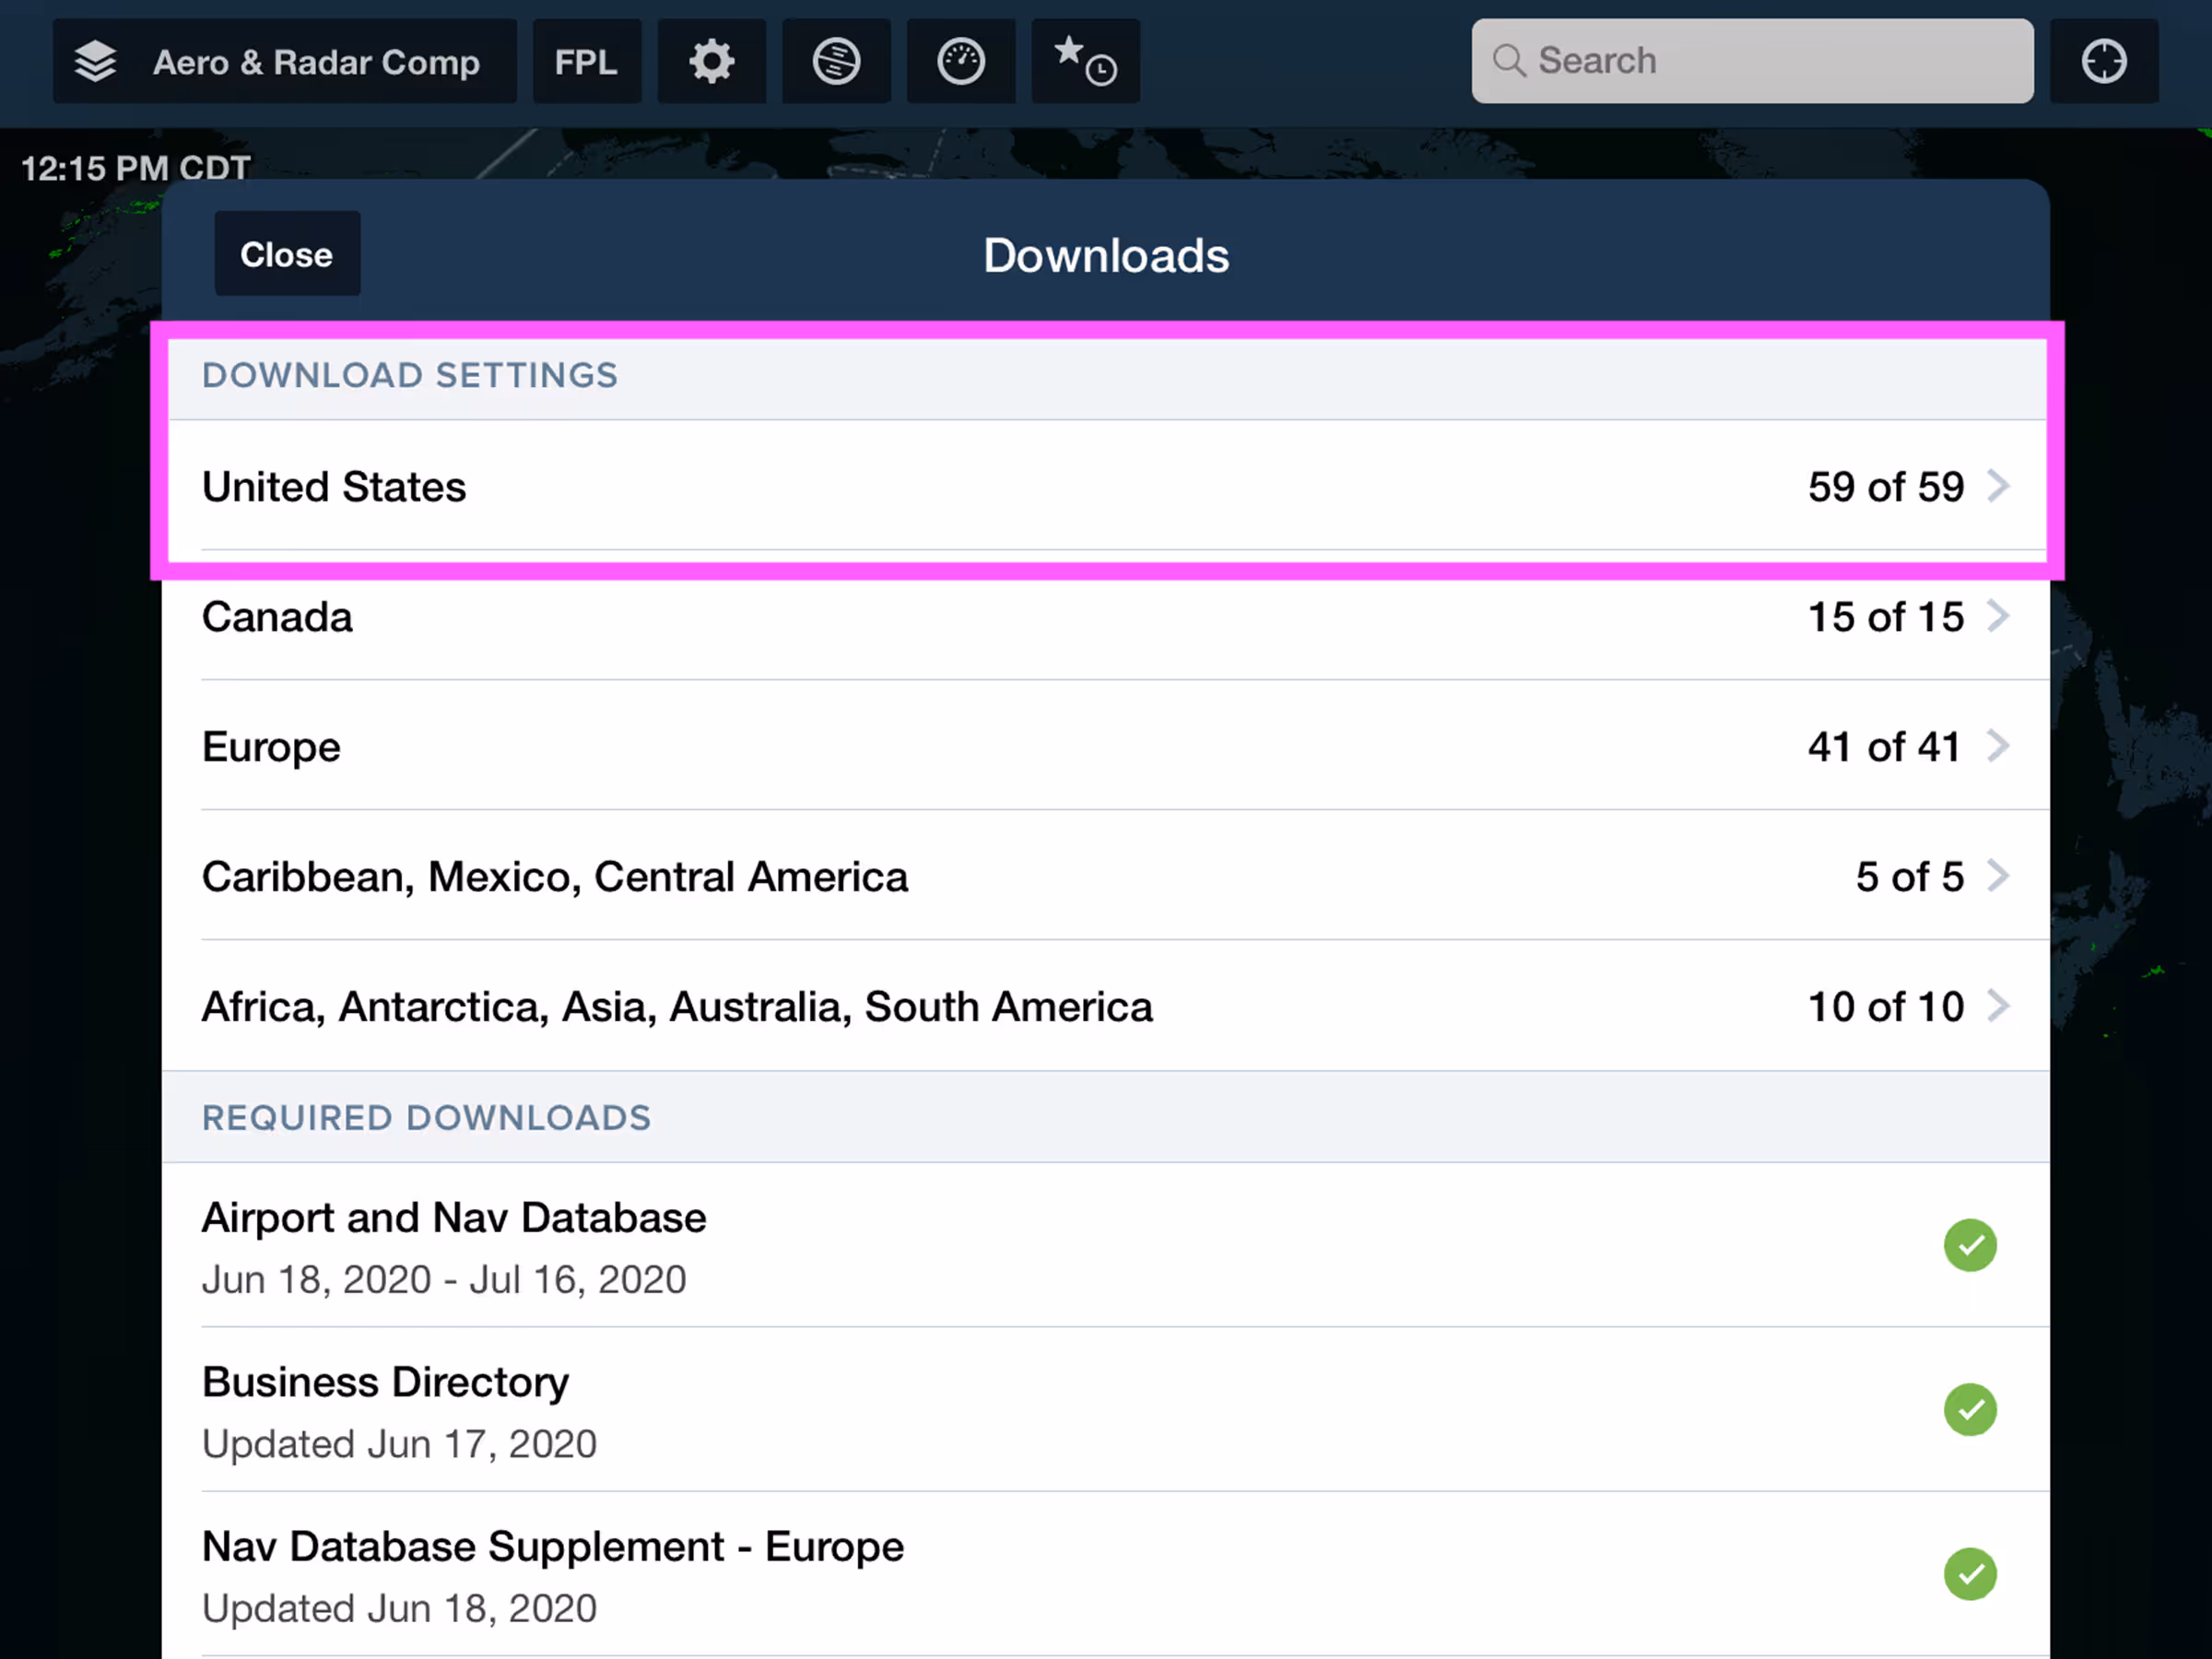Open the instrument gauge icon
Screen dimensions: 2212x1659
click(x=960, y=62)
